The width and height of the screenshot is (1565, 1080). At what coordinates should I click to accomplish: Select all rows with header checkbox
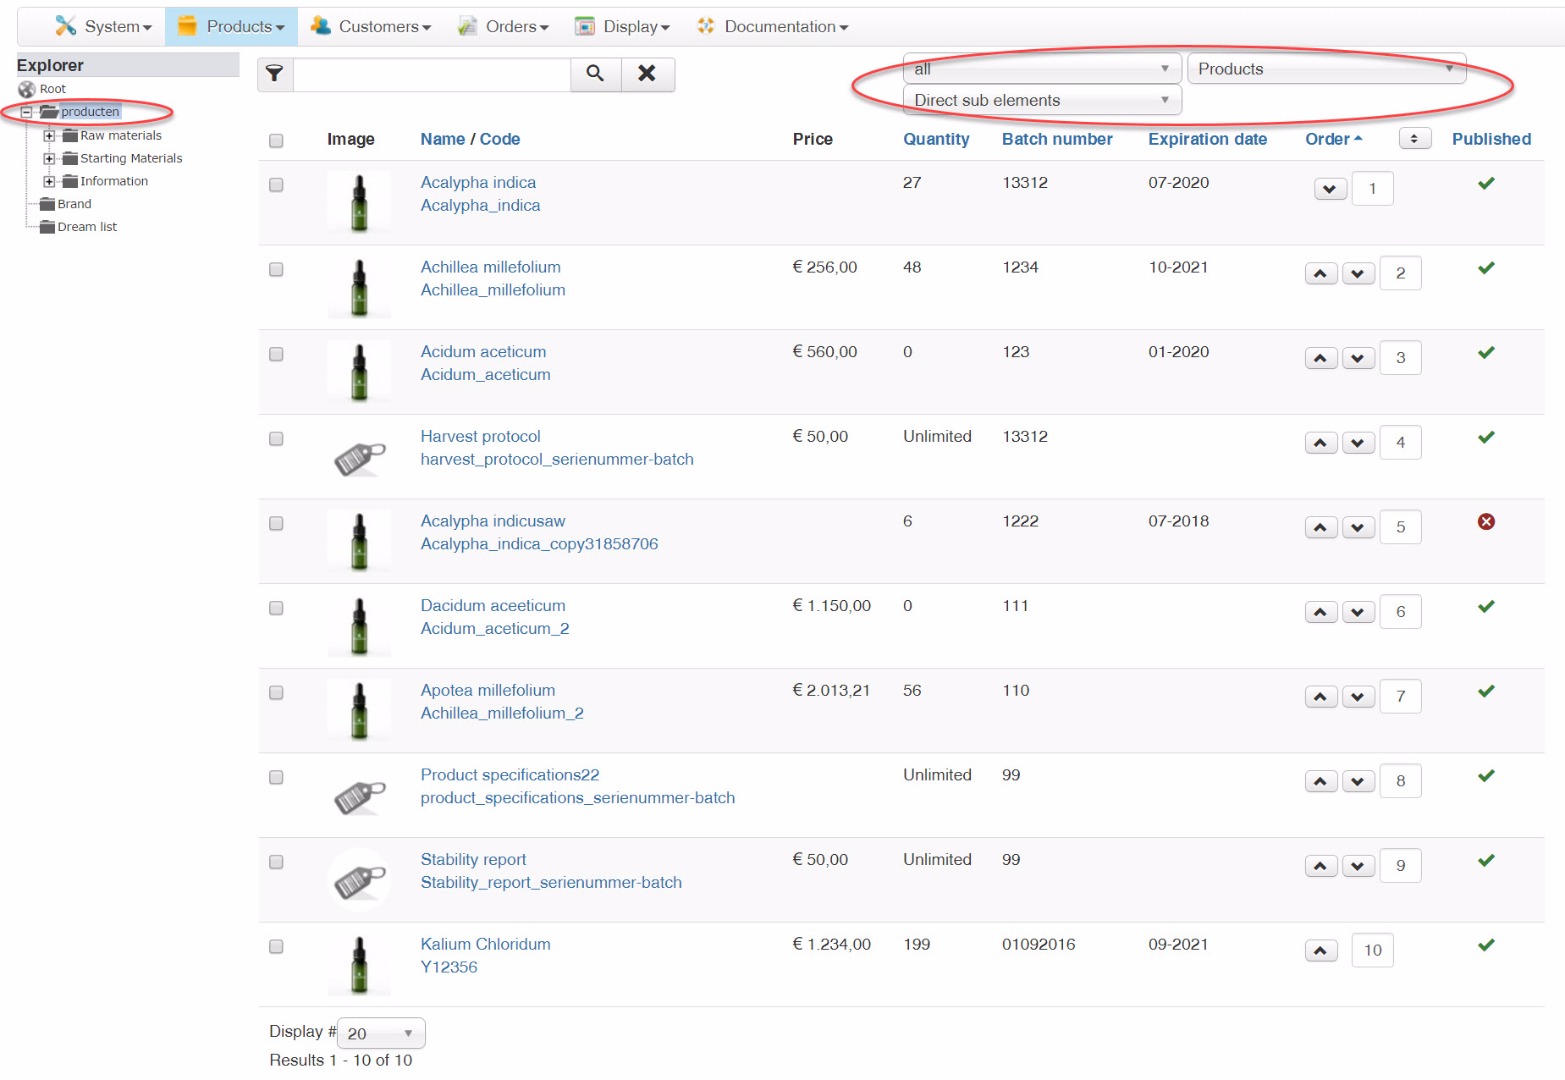pyautogui.click(x=276, y=141)
